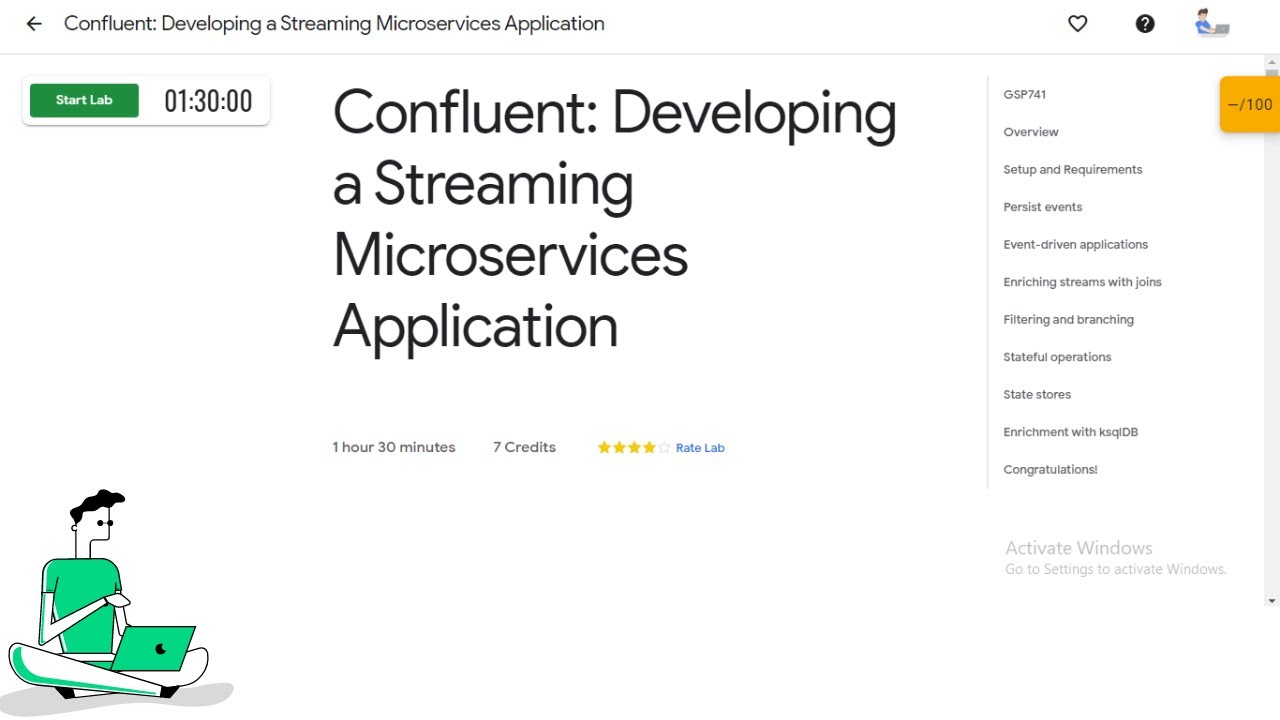
Task: Go to Setup and Requirements section
Action: (1073, 169)
